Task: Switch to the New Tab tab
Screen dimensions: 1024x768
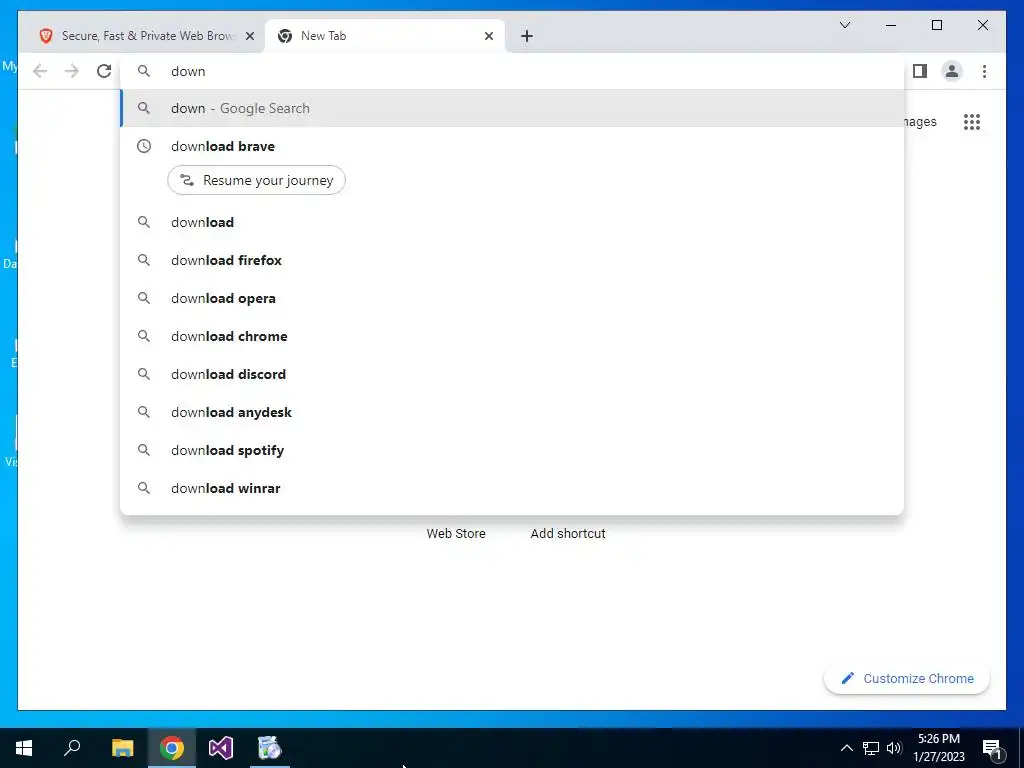Action: pos(384,36)
